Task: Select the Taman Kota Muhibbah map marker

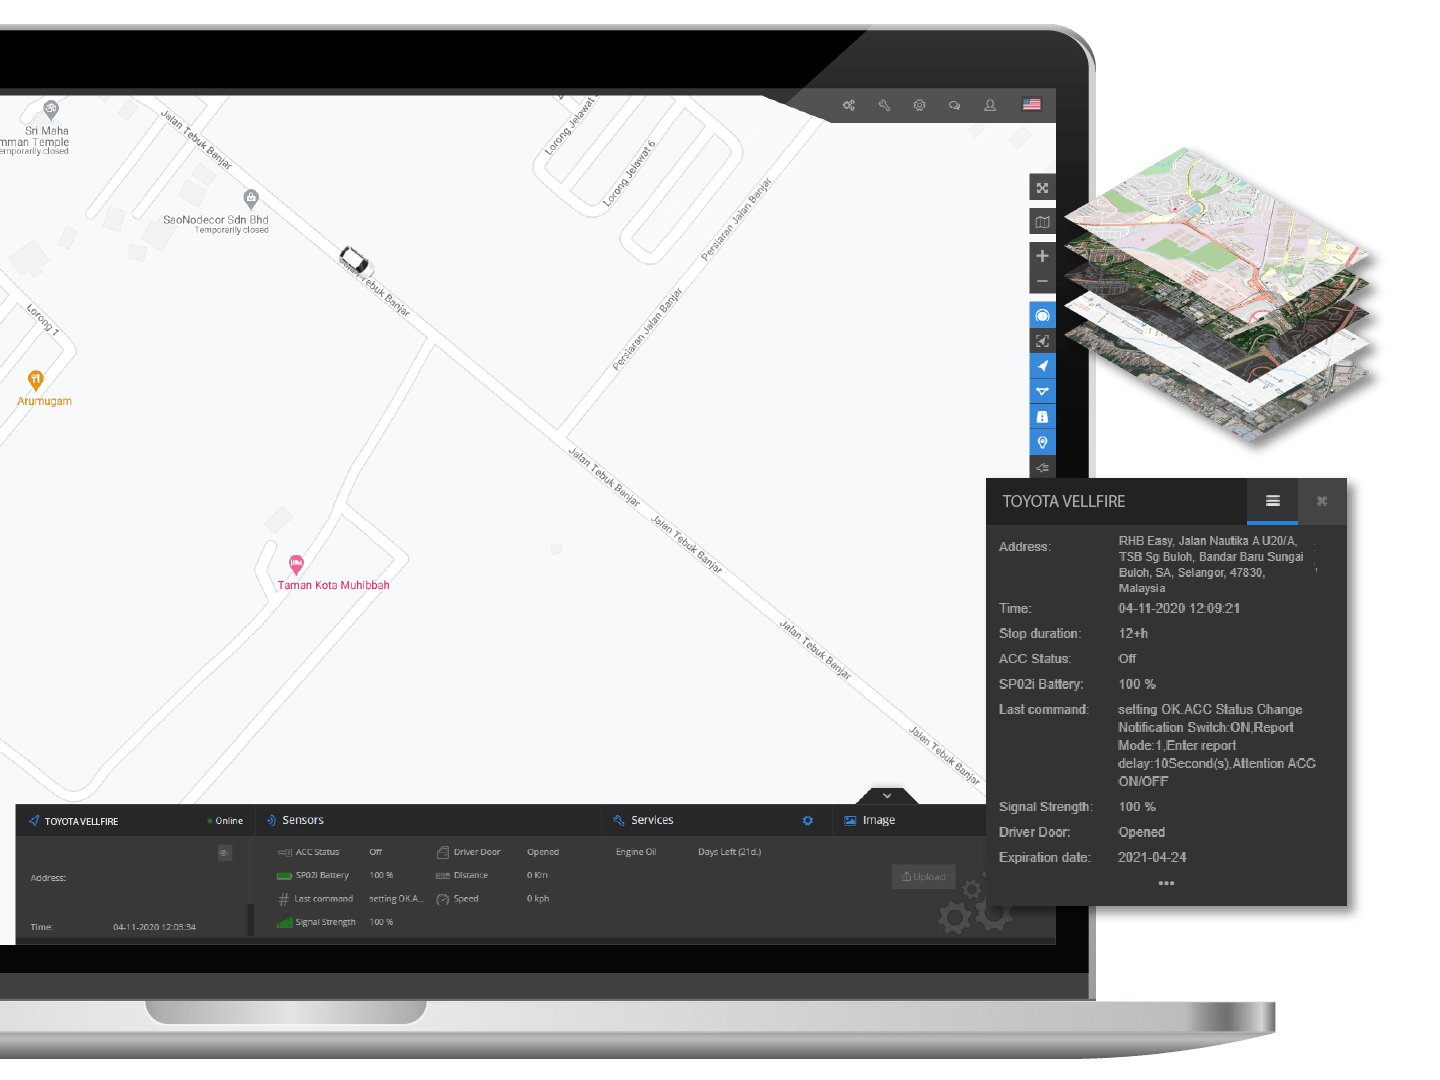Action: [x=296, y=565]
